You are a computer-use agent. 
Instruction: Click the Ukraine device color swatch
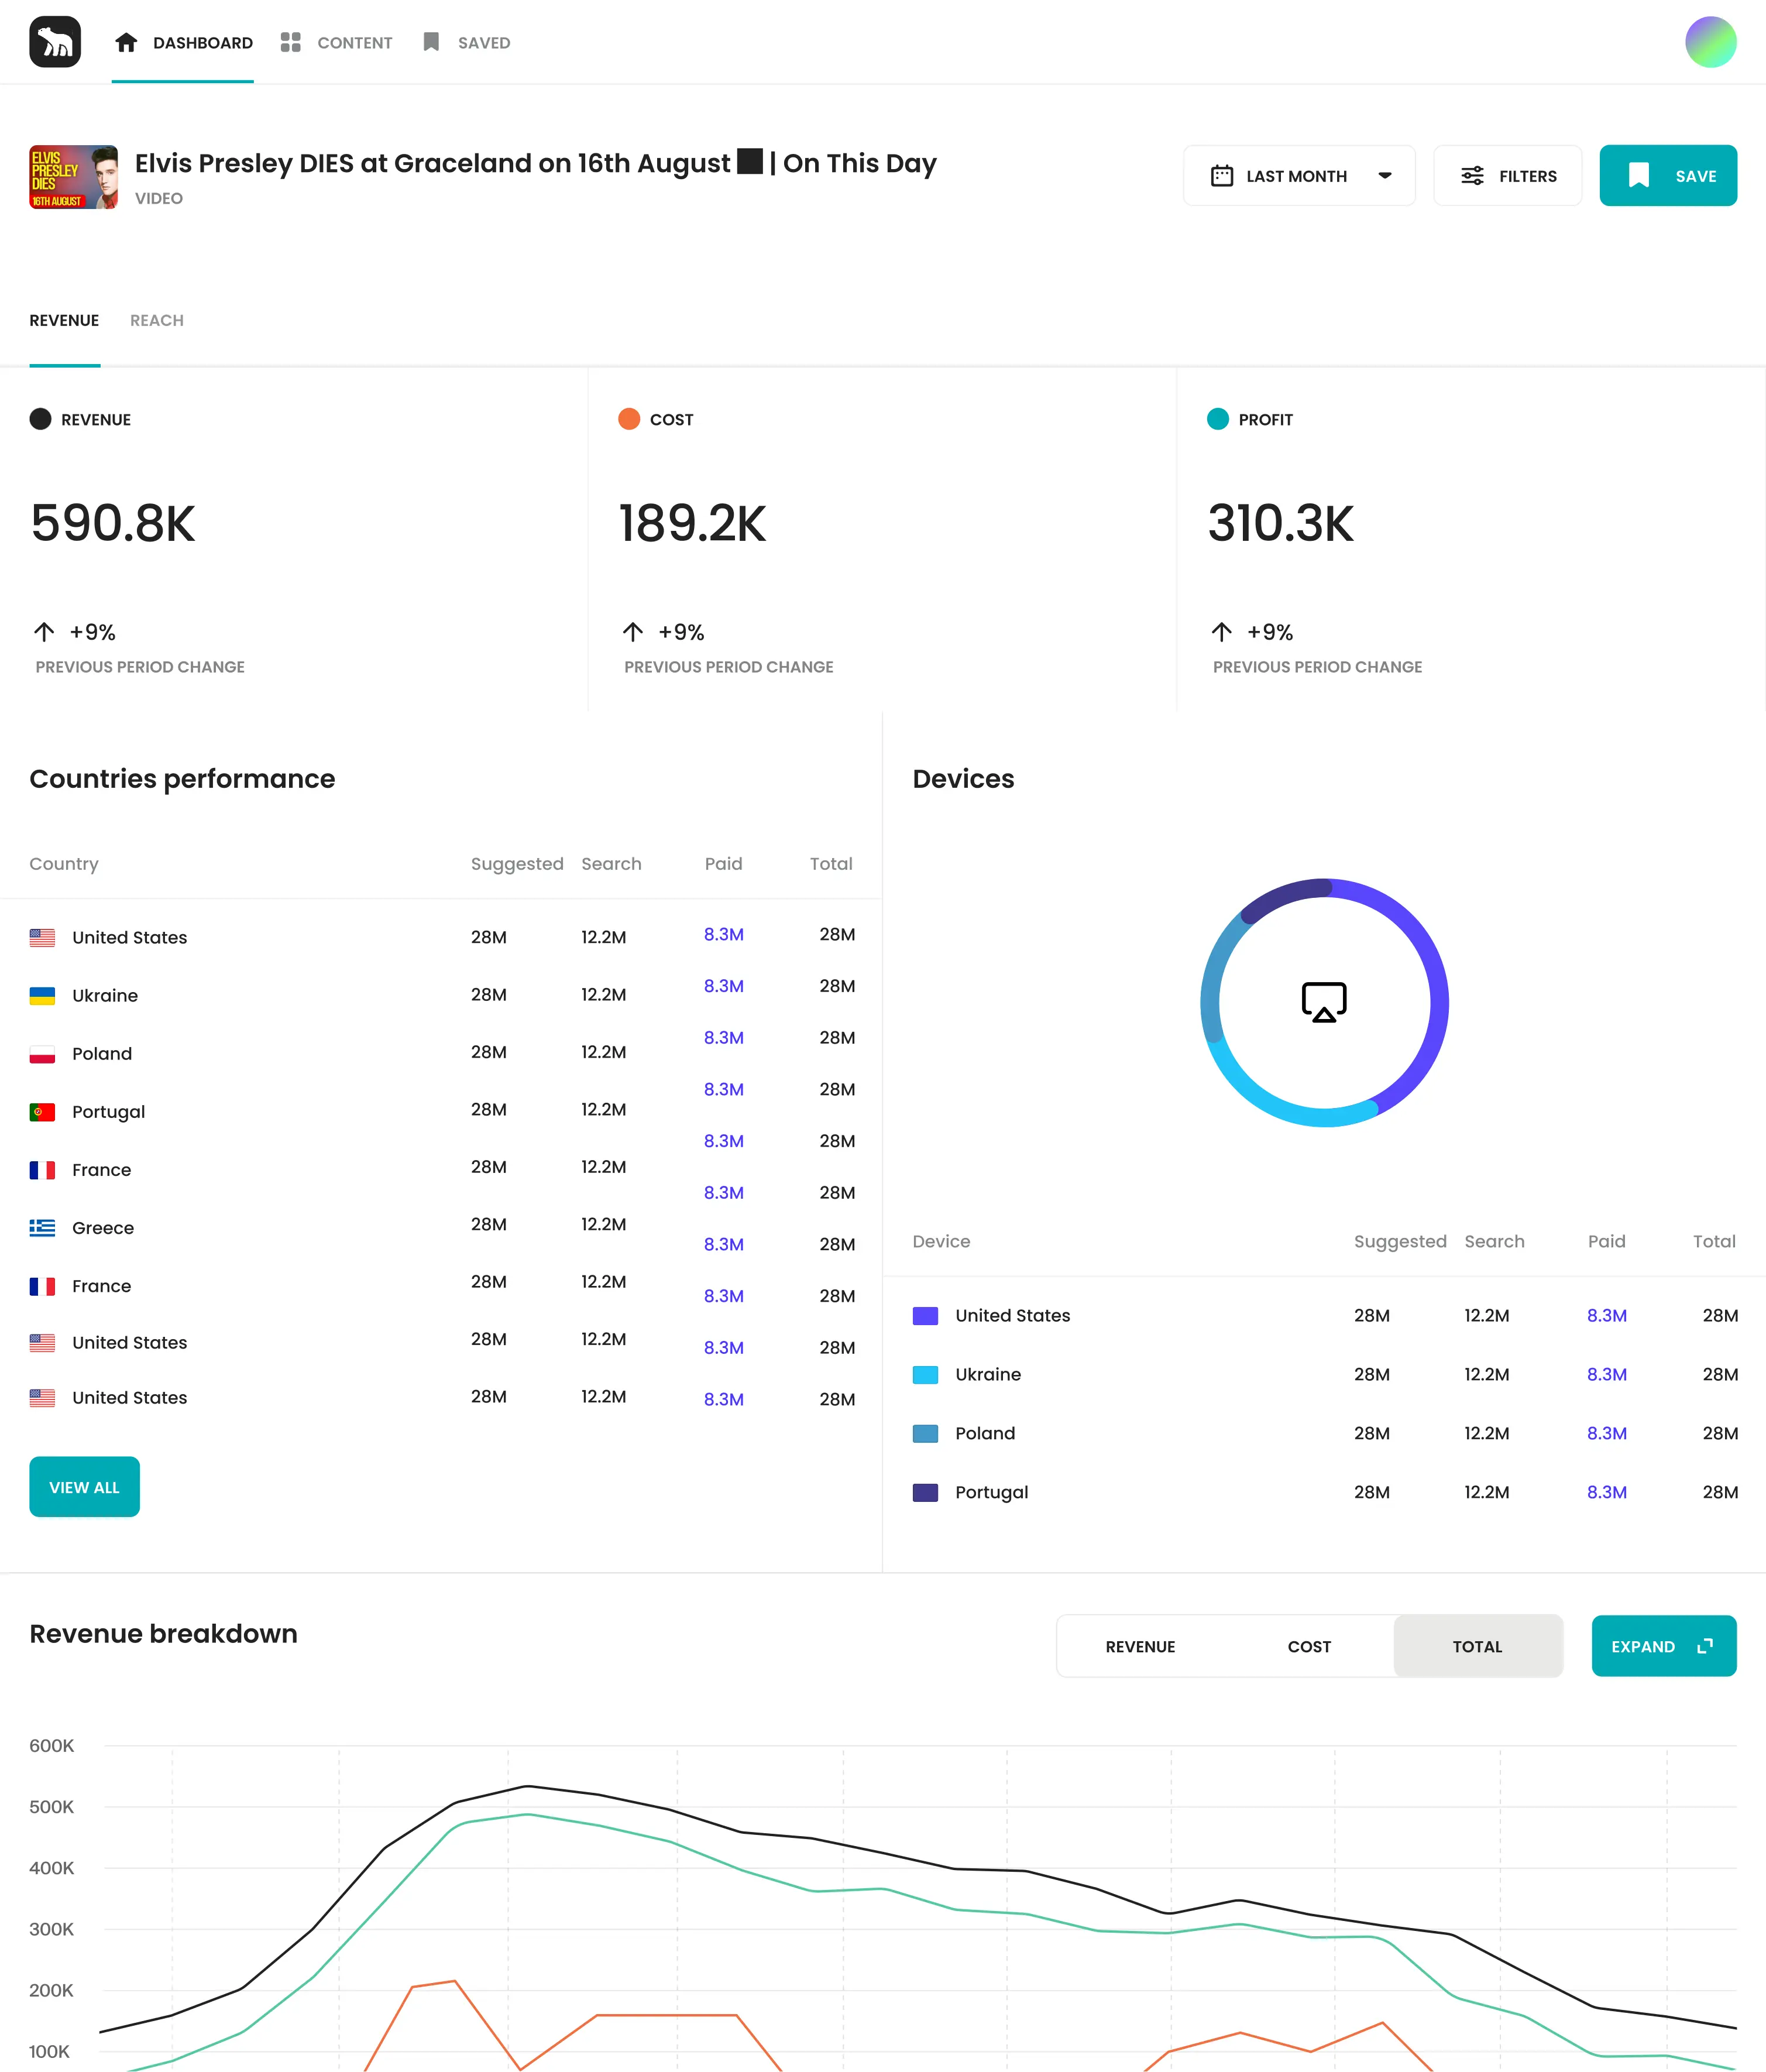tap(925, 1375)
